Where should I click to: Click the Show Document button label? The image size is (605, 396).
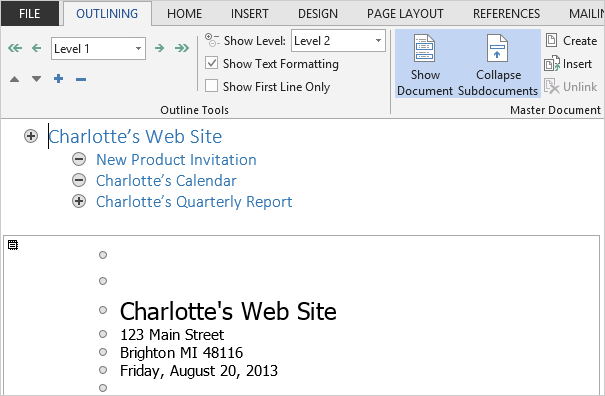[425, 83]
